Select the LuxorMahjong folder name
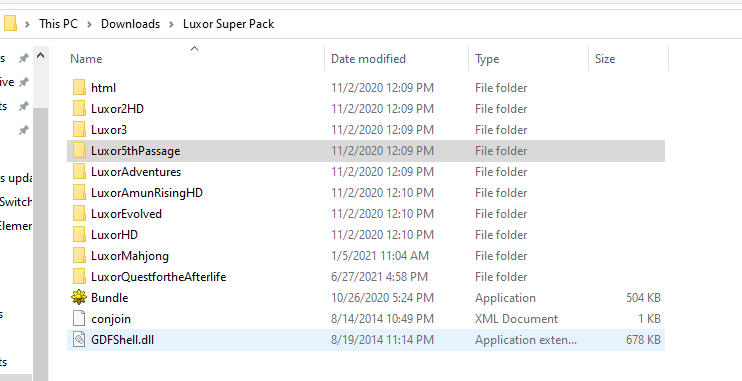 click(130, 256)
